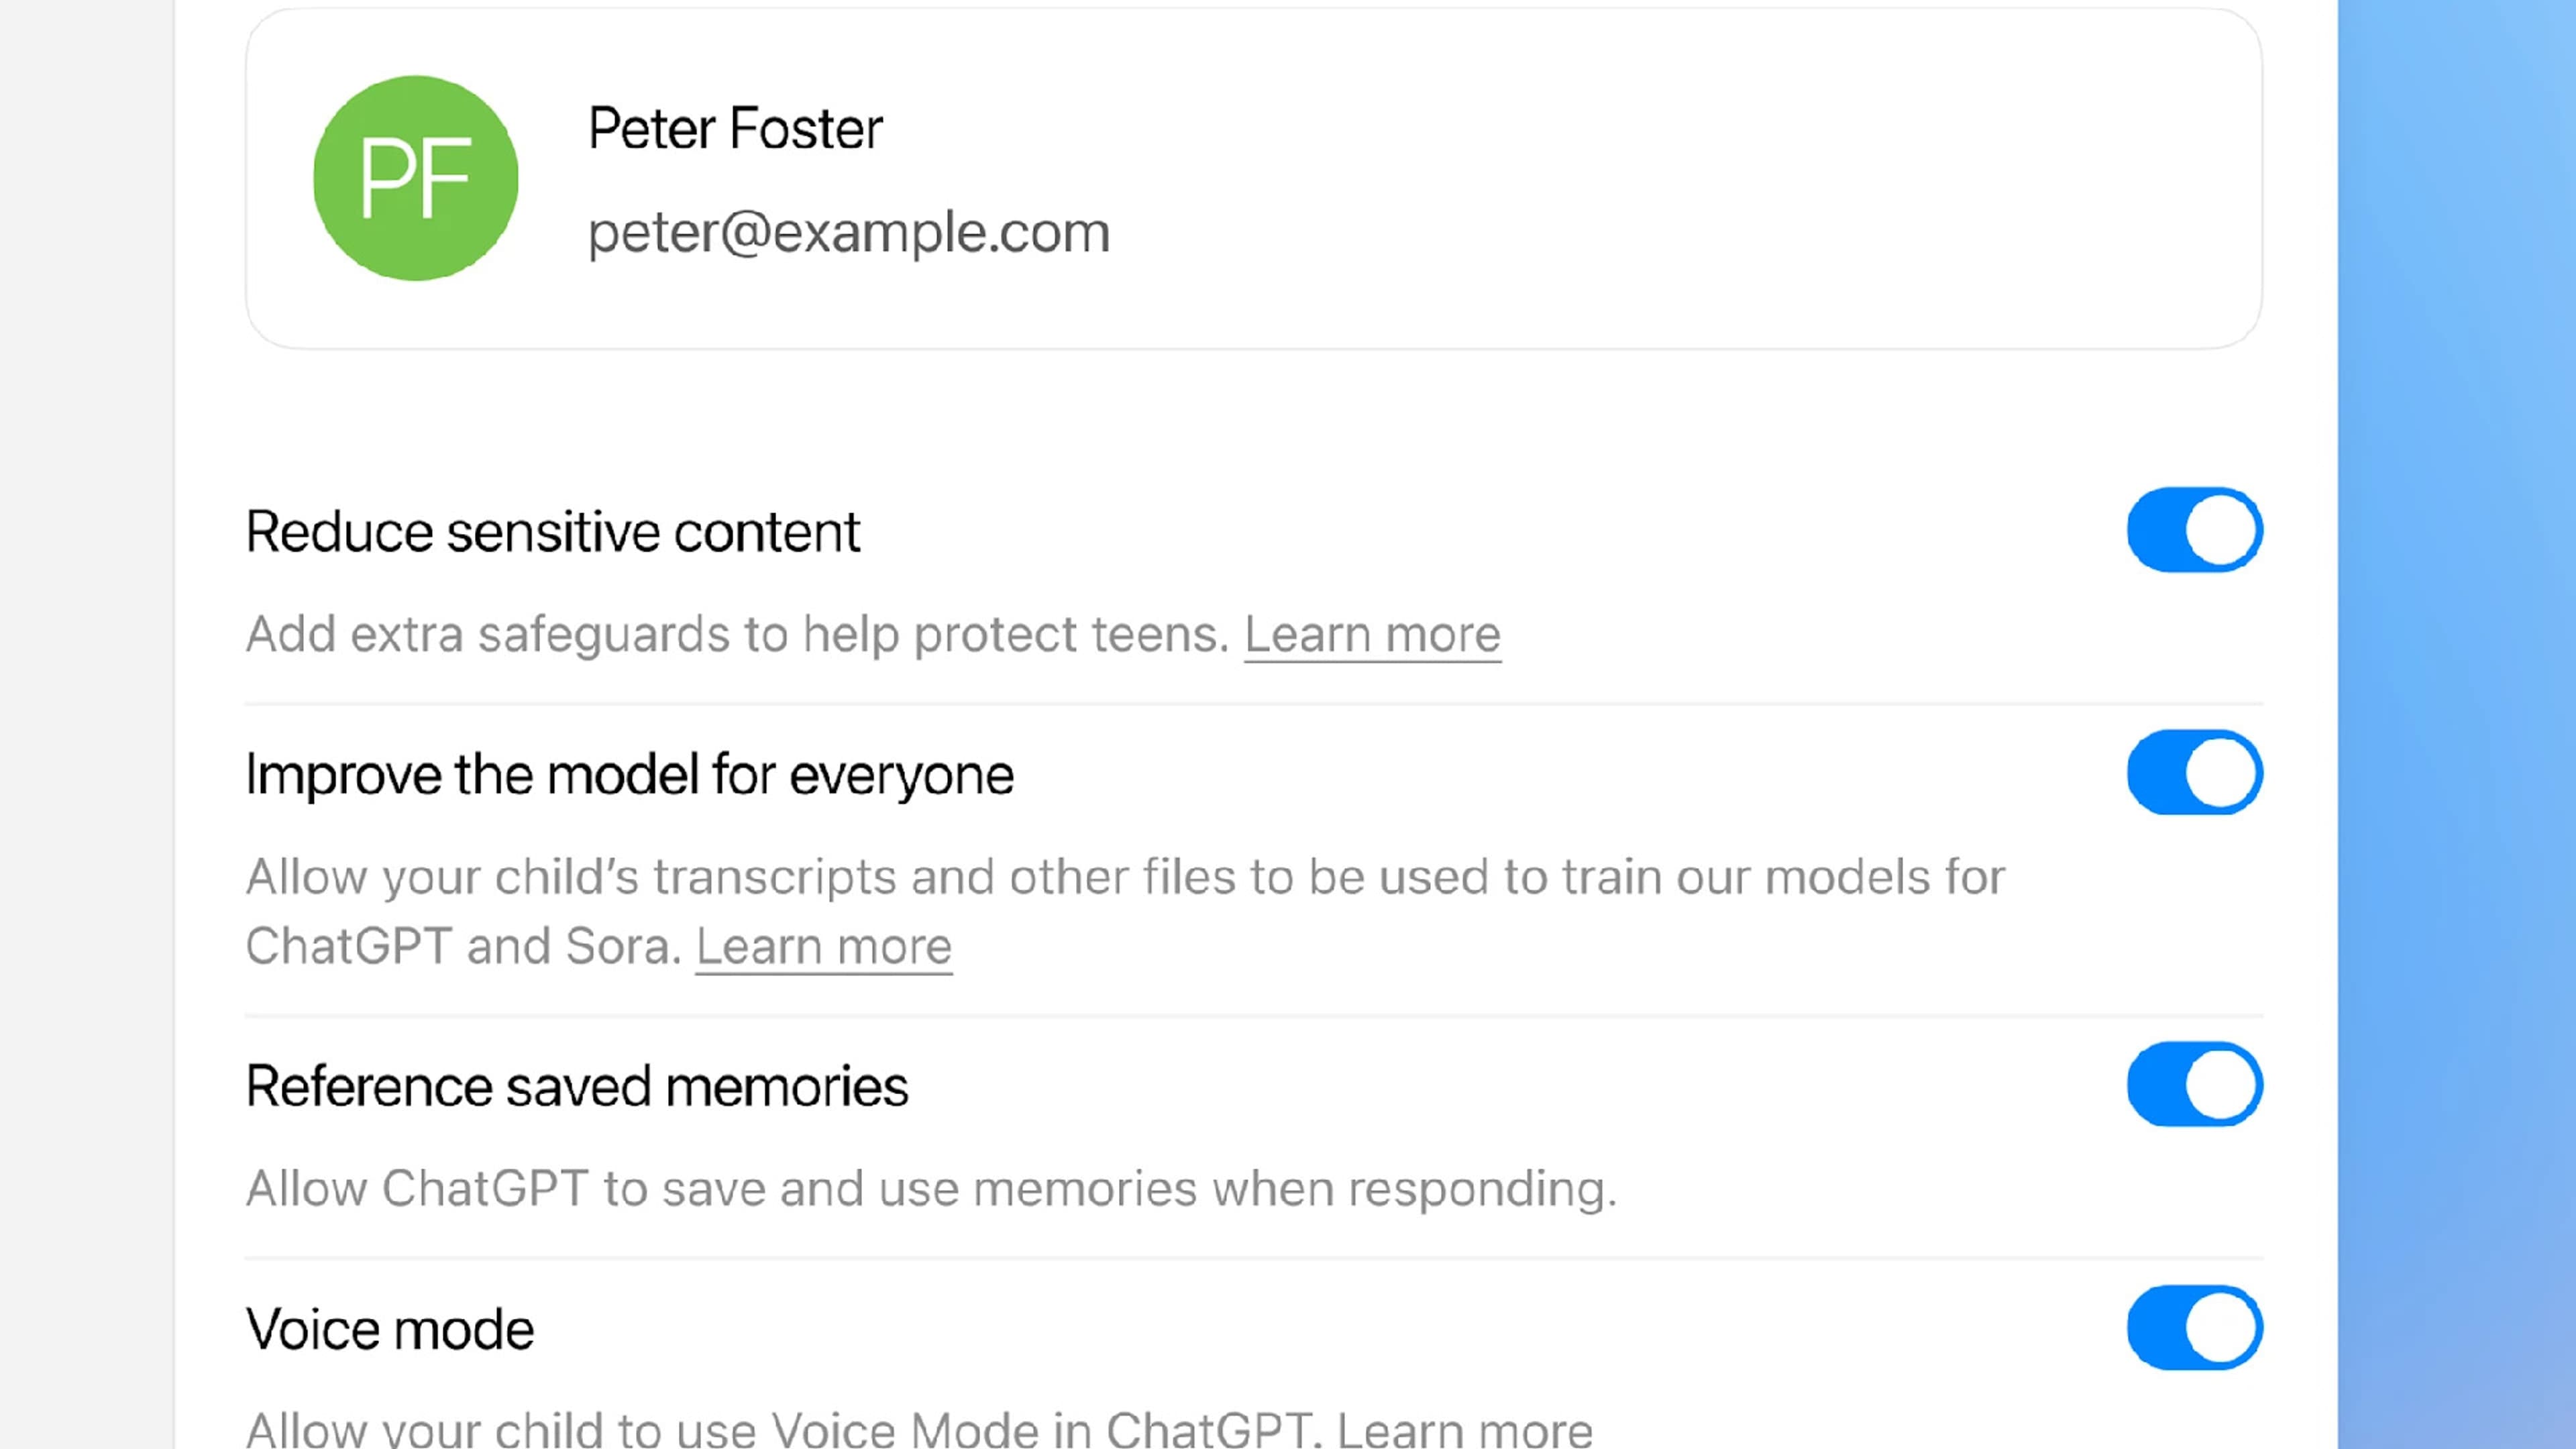Click the peter@example.com email address
This screenshot has width=2576, height=1449.
click(x=848, y=232)
